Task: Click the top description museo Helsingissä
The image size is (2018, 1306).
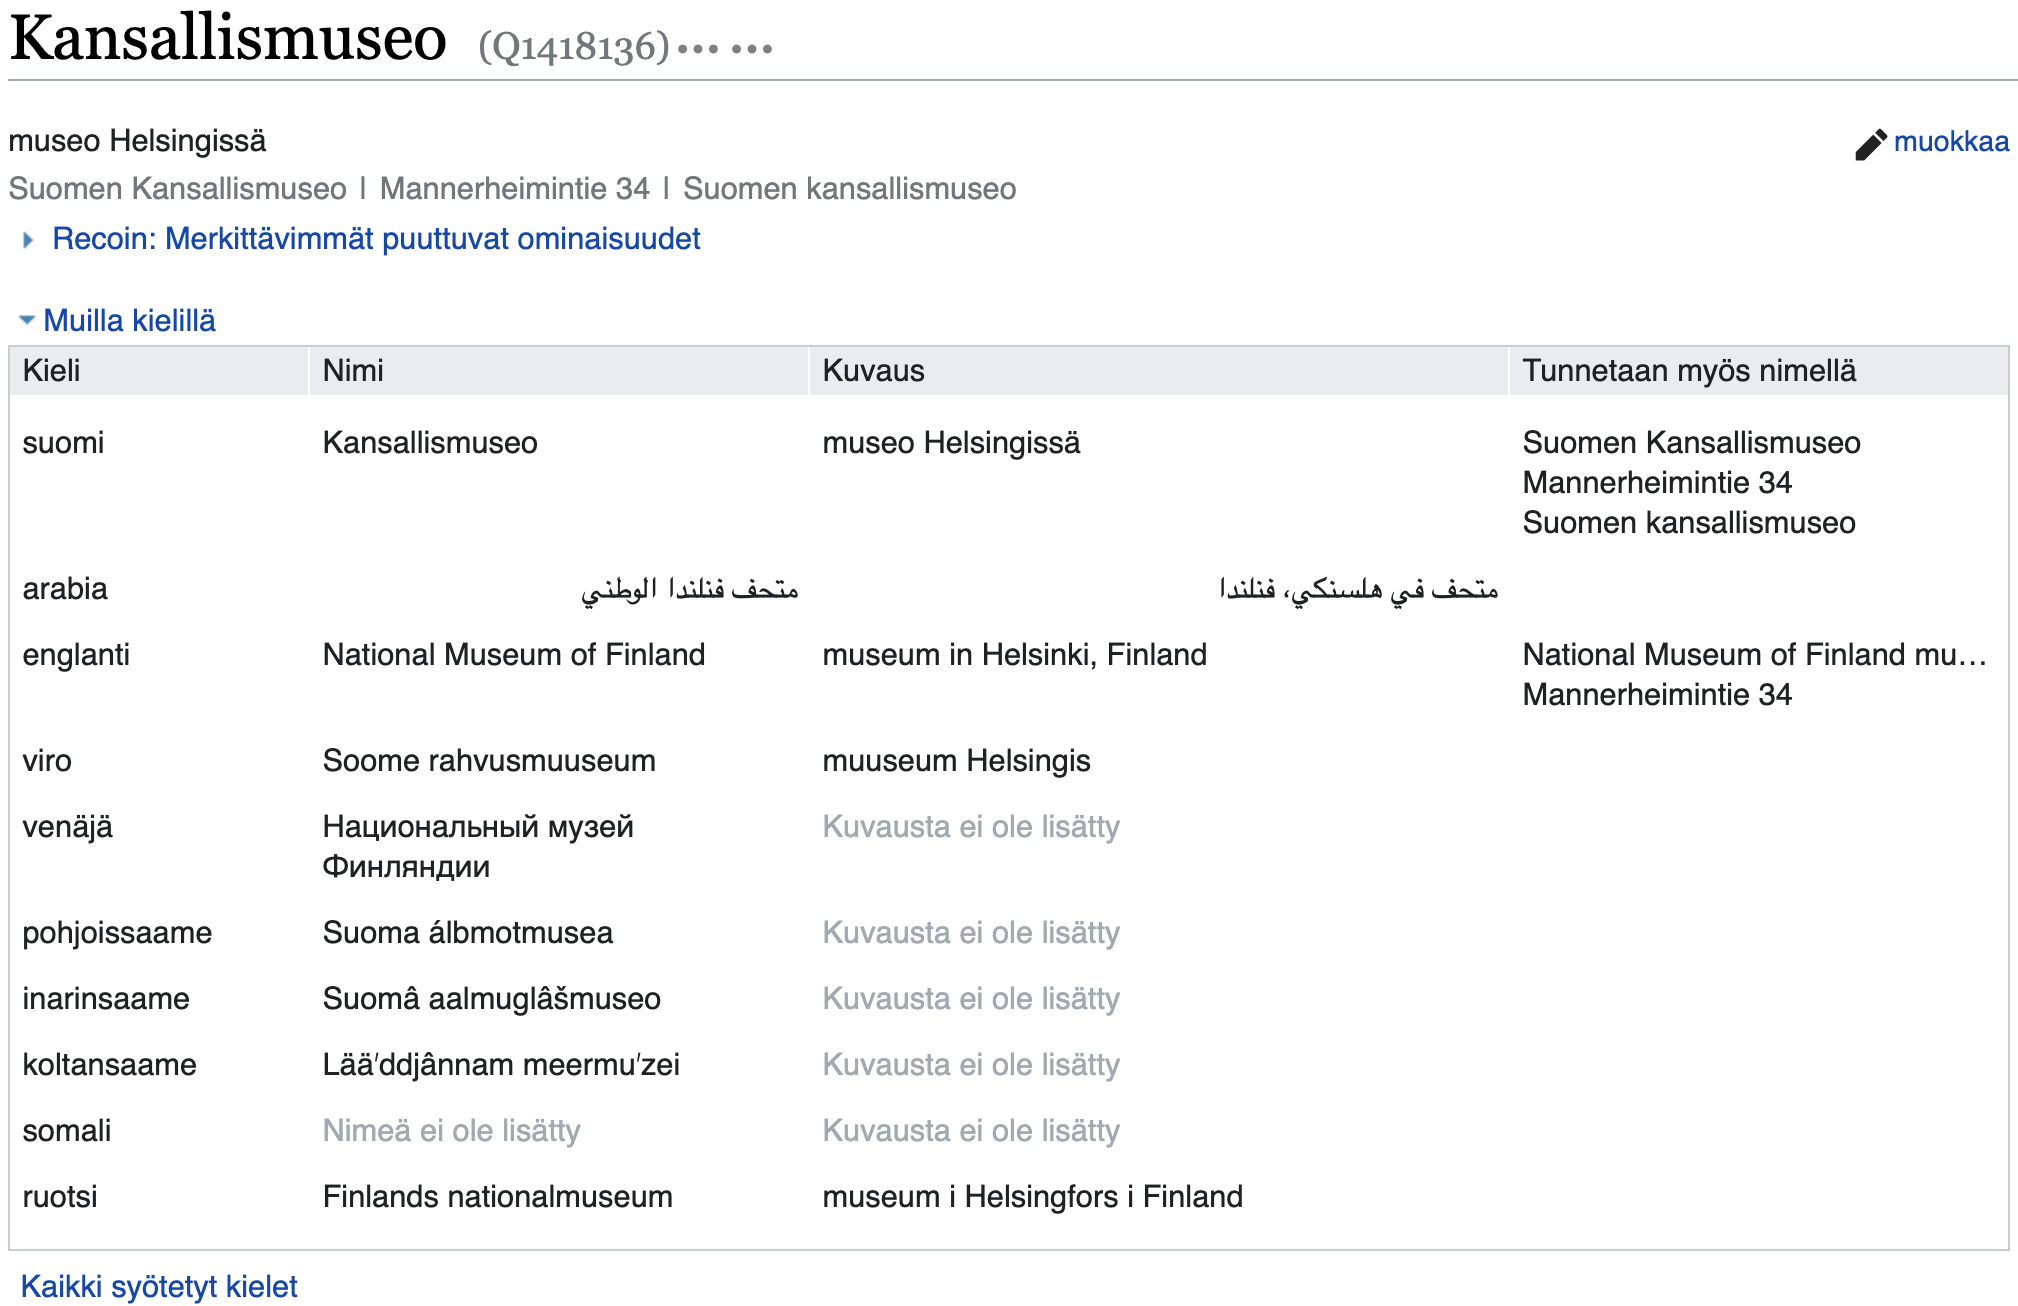Action: (138, 141)
